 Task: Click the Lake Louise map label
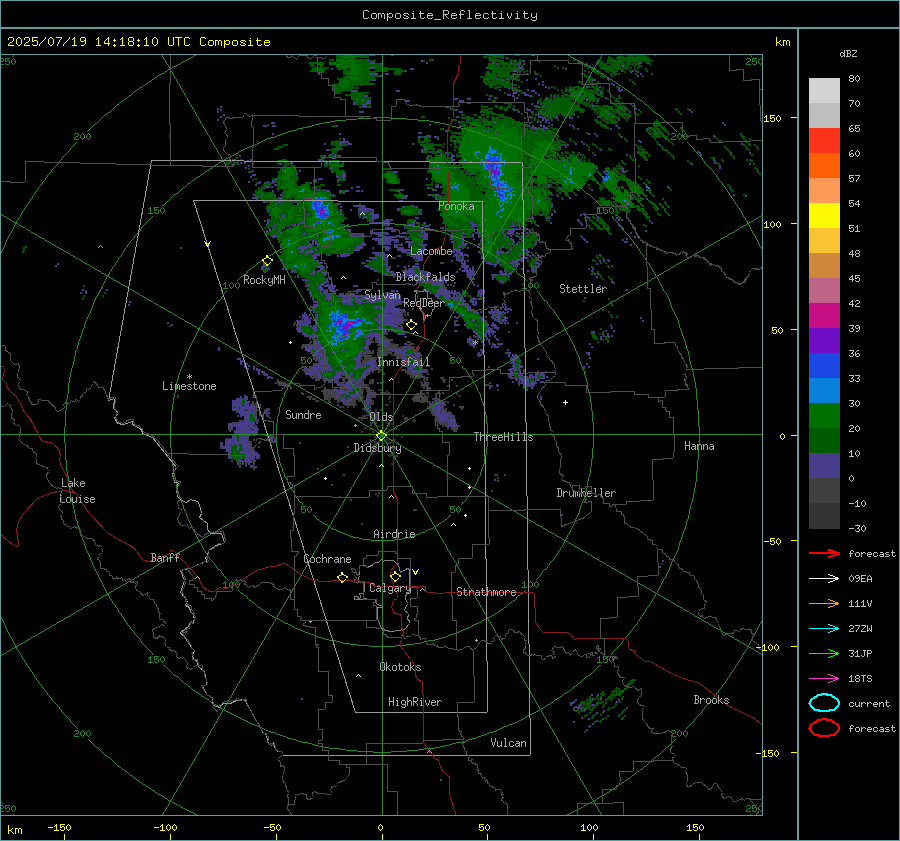77,491
